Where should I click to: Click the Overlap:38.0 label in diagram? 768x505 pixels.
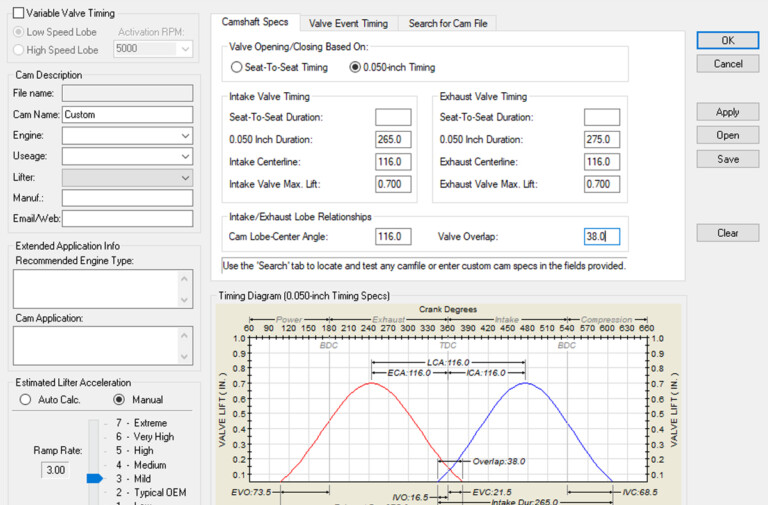(x=499, y=461)
